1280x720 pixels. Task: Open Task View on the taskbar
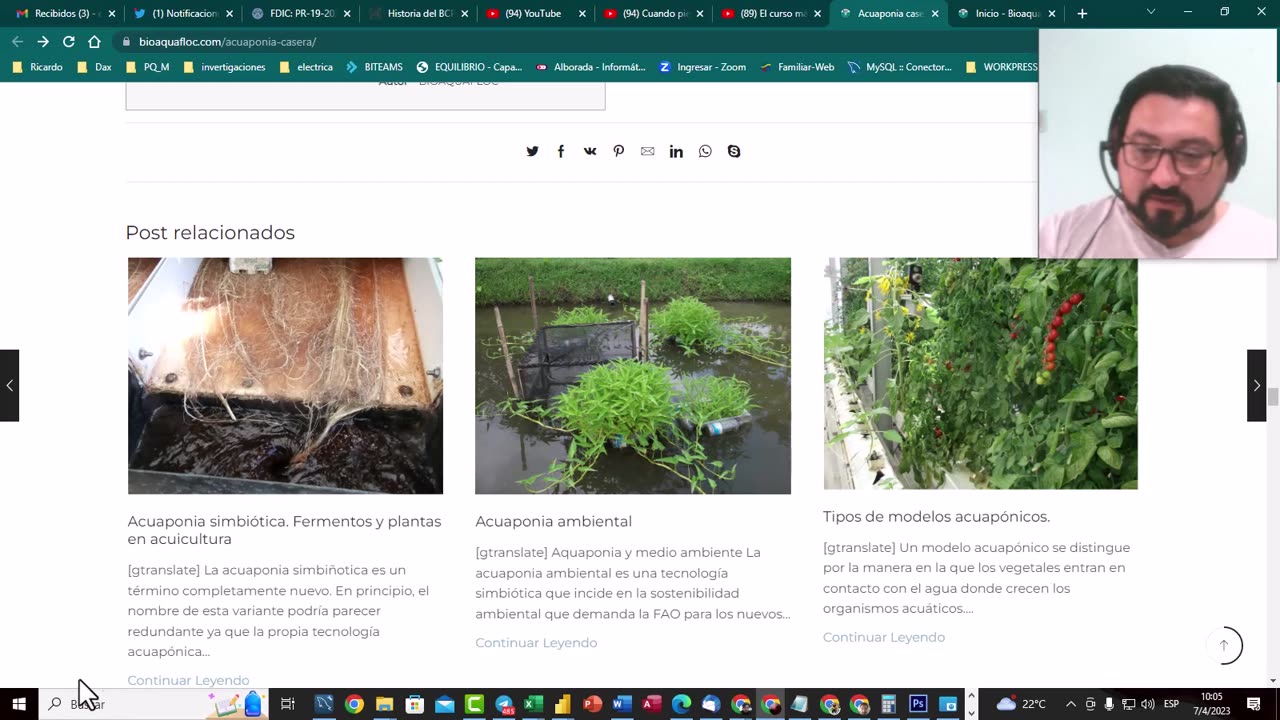[x=287, y=704]
